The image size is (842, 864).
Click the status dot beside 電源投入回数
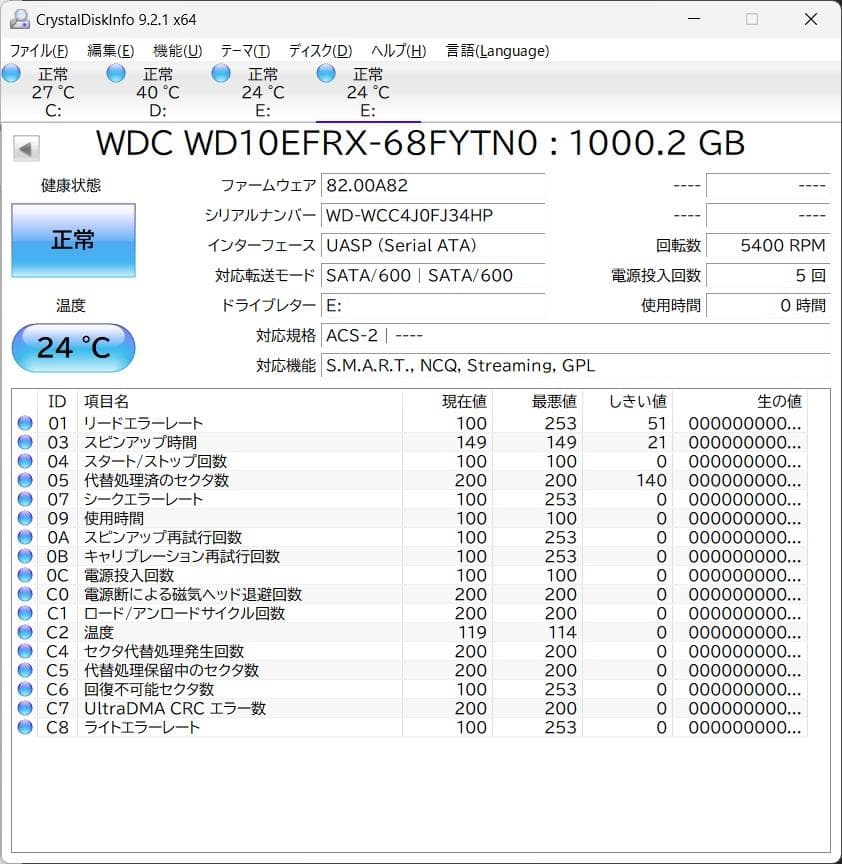pos(24,575)
